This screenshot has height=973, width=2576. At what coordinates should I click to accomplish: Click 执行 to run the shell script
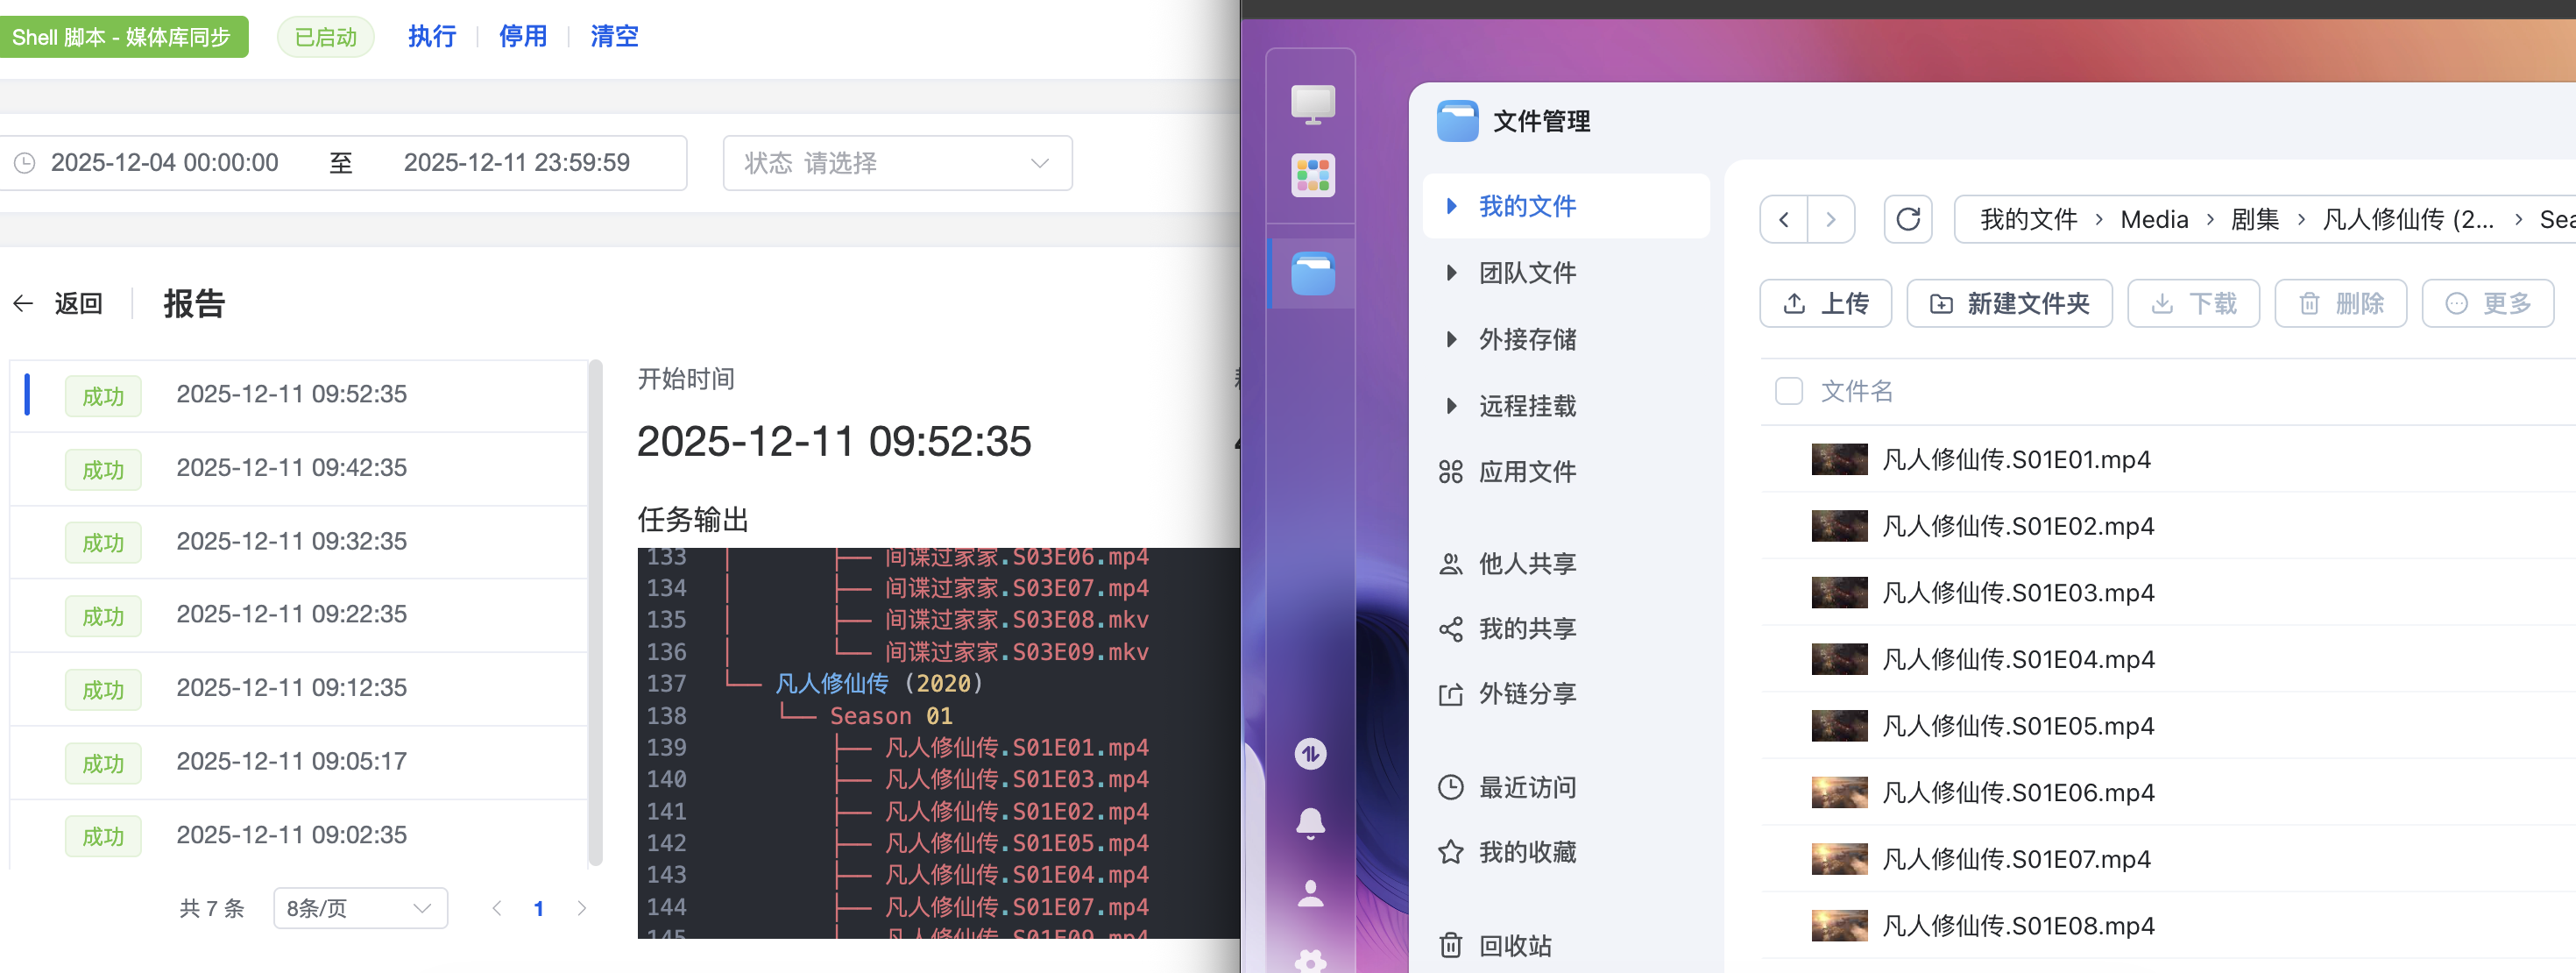tap(431, 36)
